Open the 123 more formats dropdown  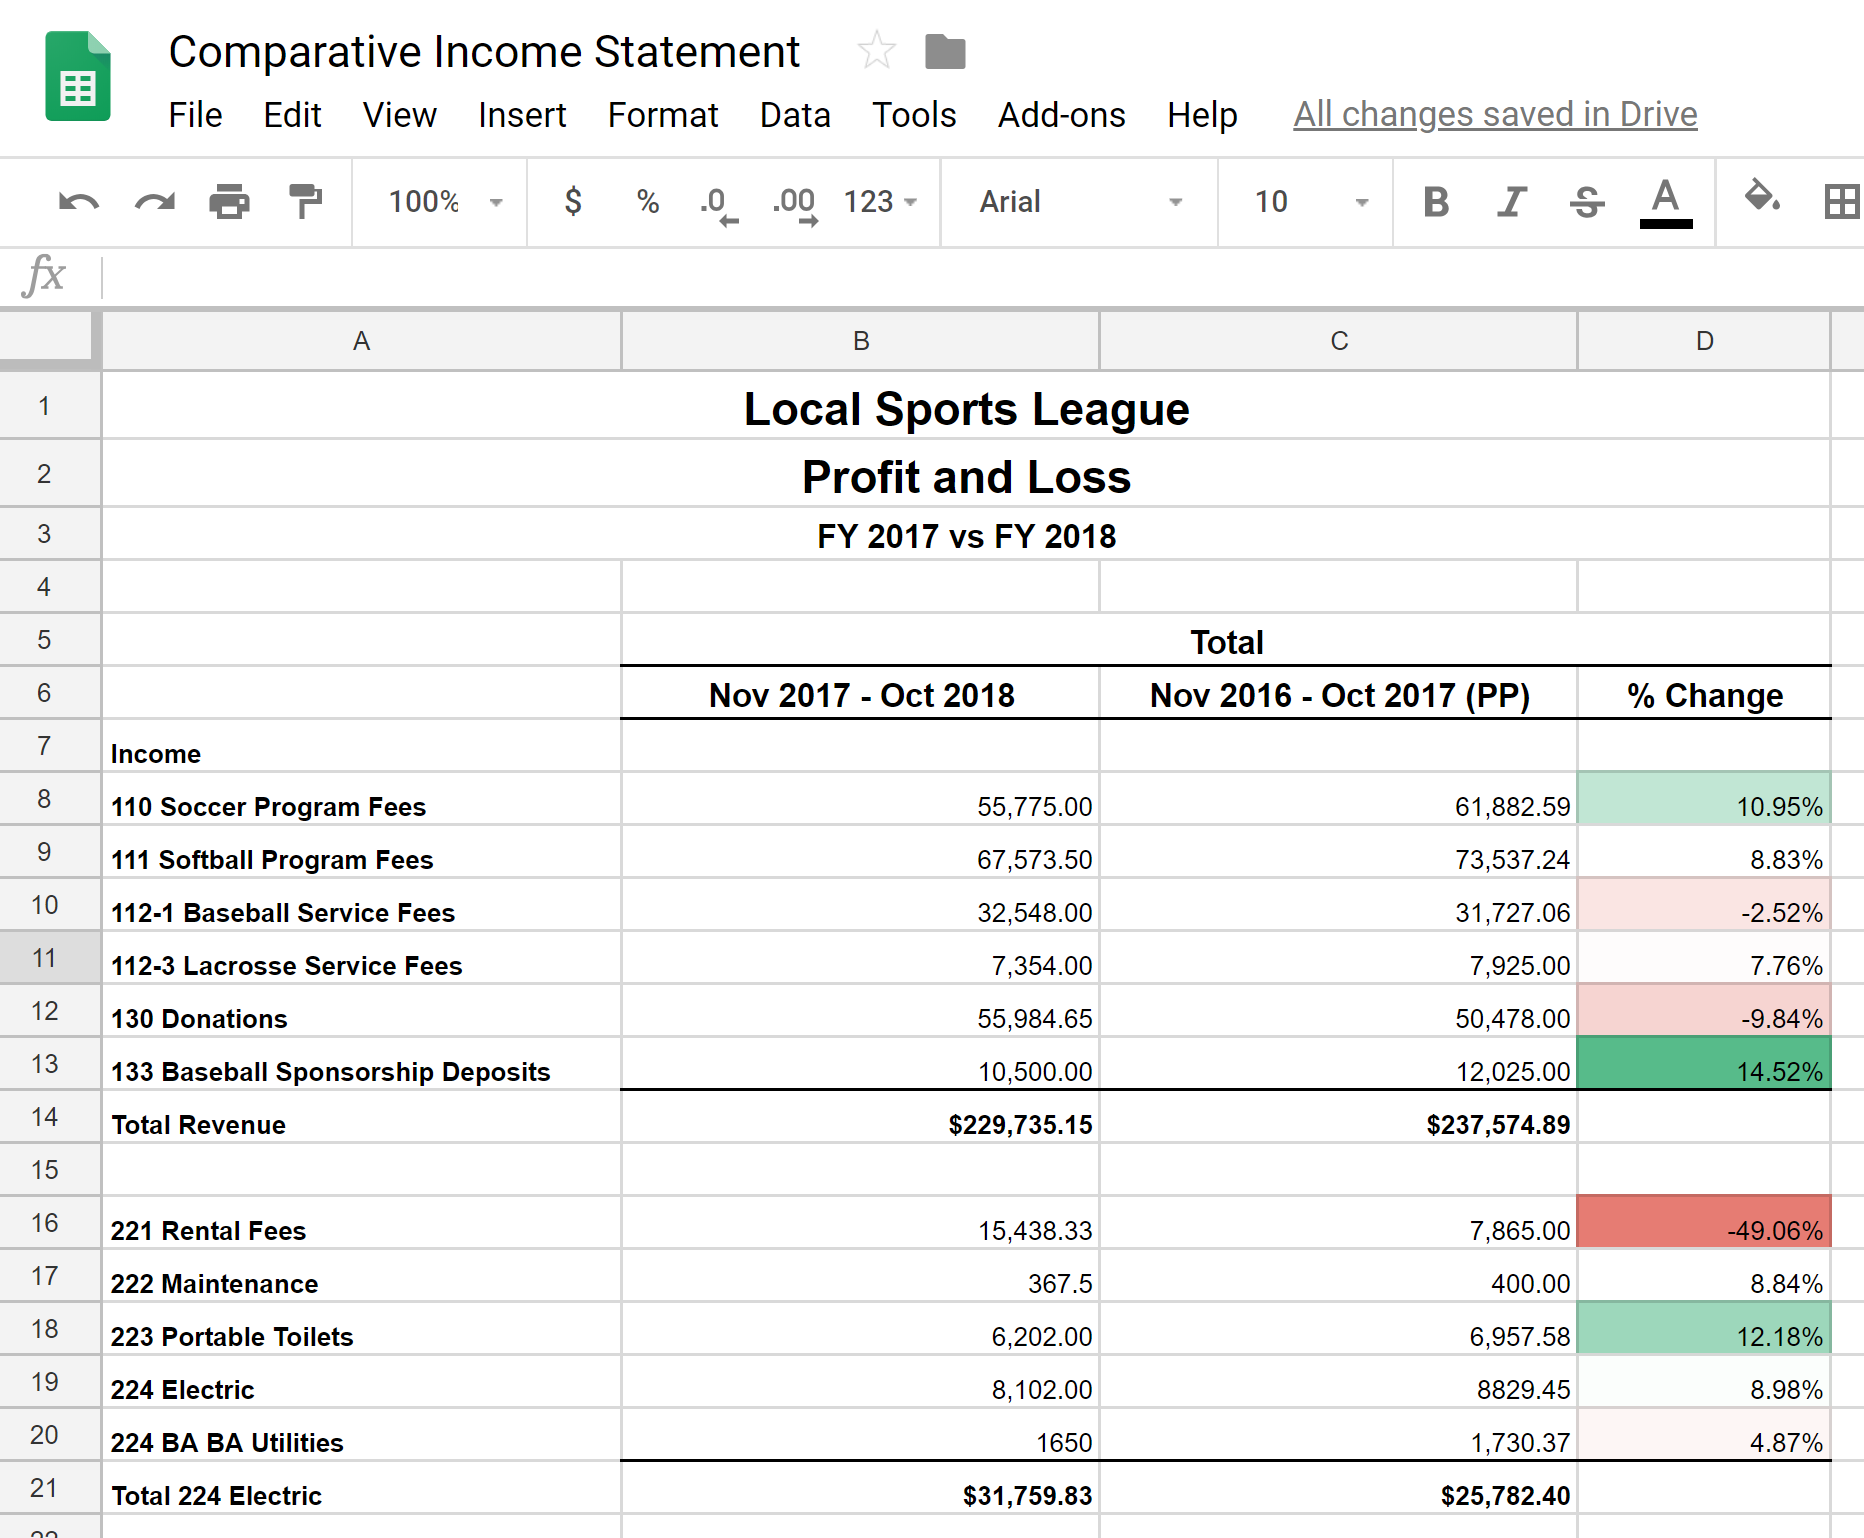(x=880, y=202)
